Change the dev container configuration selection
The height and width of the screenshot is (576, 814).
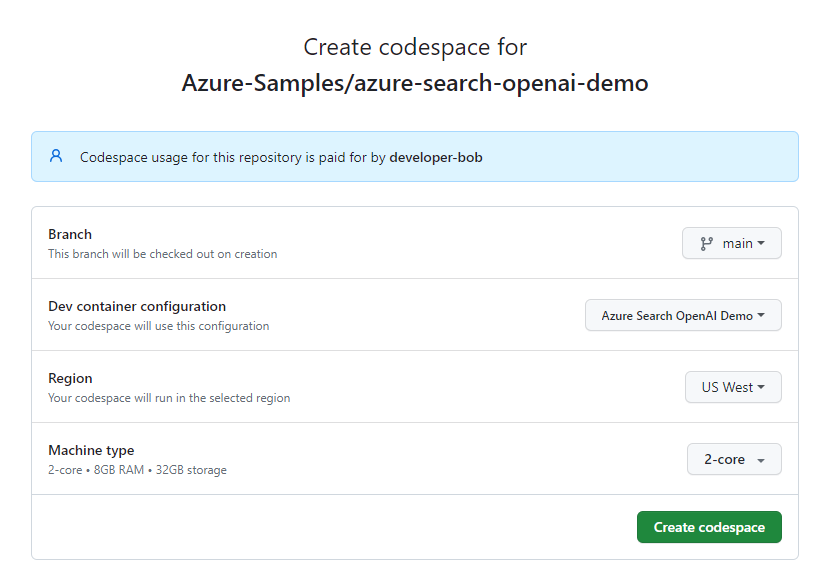683,314
